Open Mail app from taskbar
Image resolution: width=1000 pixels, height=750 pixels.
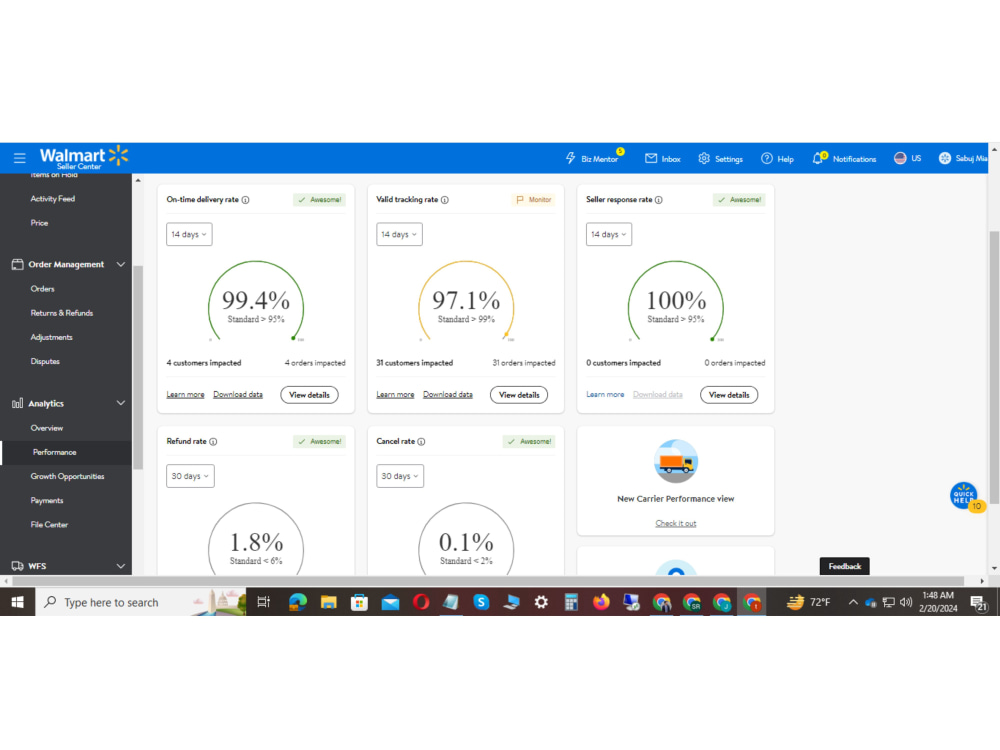click(390, 602)
